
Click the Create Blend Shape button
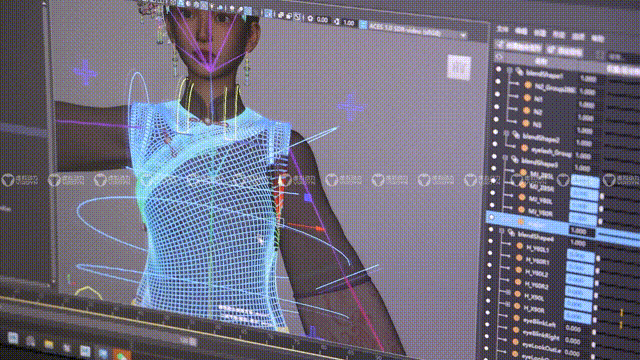518,47
